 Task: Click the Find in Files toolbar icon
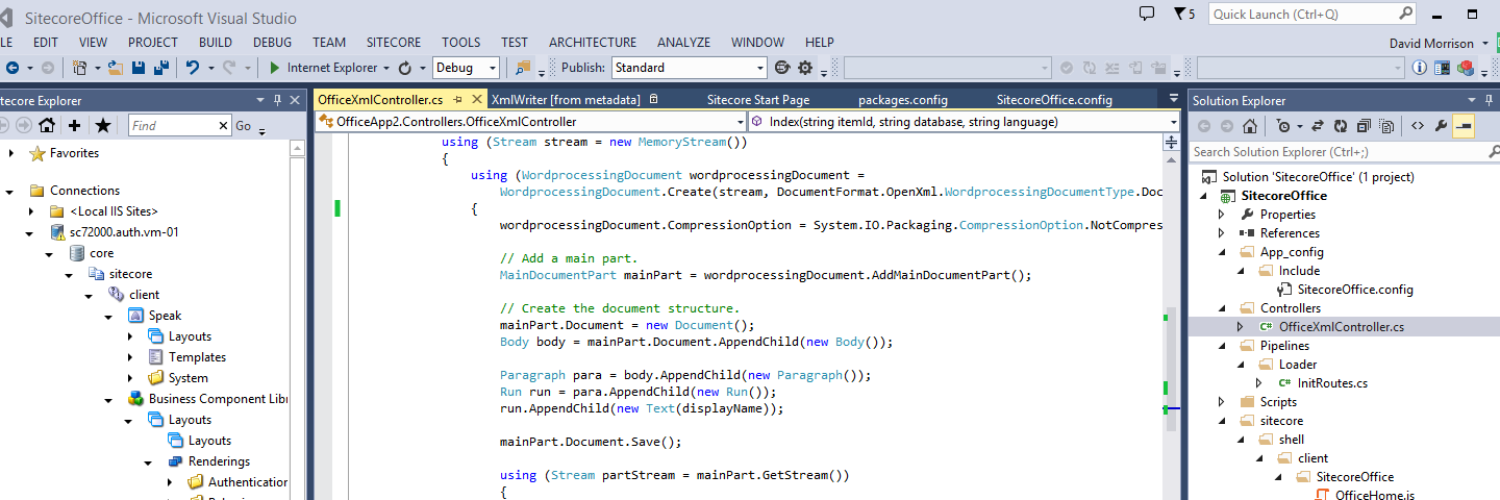coord(522,67)
